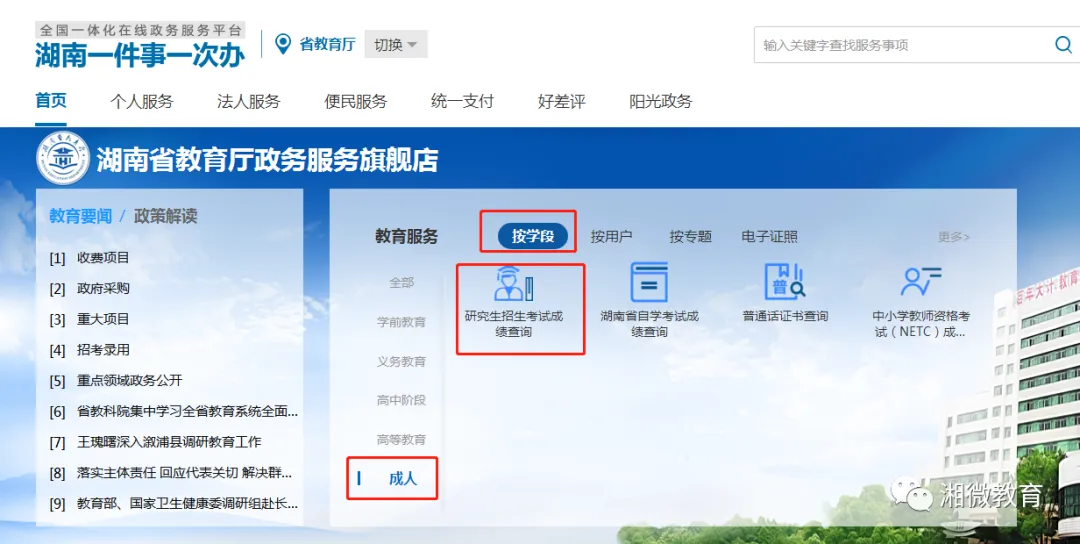Select 全部 in stage sidebar
1080x544 pixels.
pos(402,282)
